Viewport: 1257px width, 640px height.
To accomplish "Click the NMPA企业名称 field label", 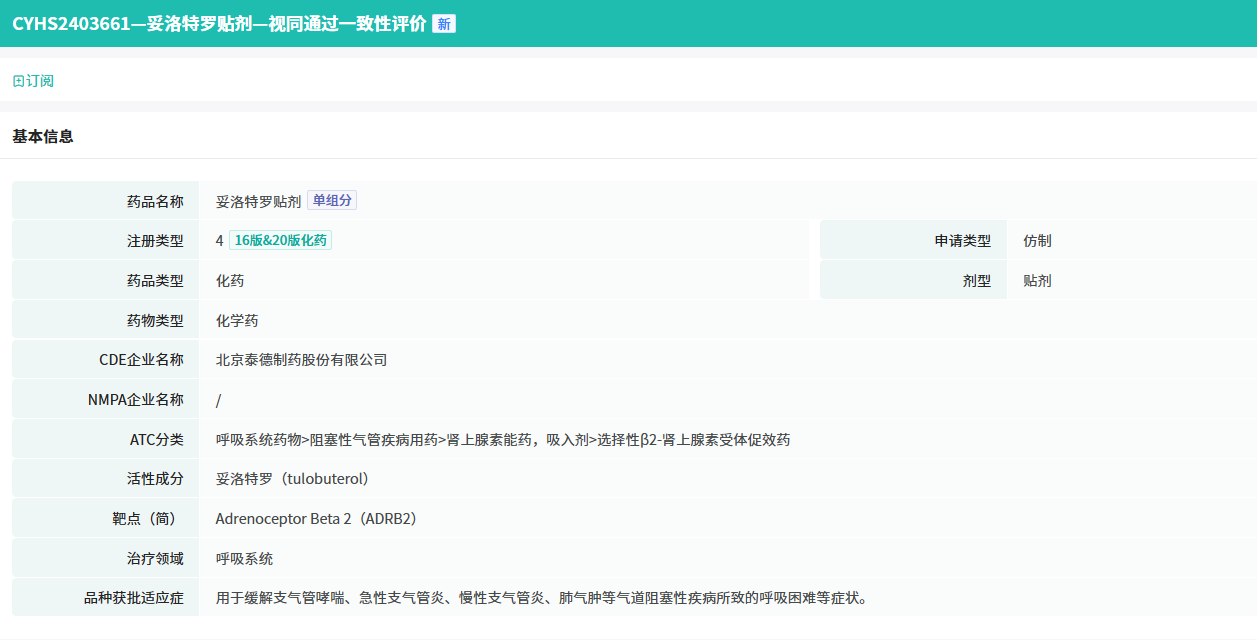I will (136, 400).
